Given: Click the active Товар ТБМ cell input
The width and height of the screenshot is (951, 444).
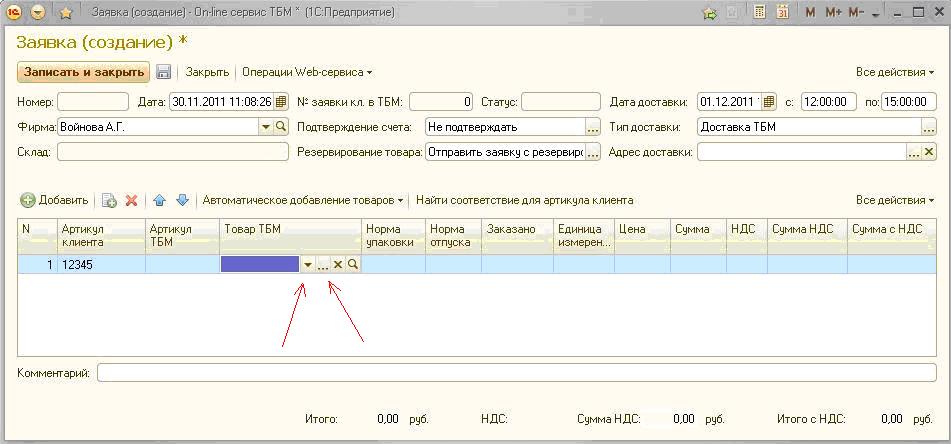Looking at the screenshot, I should (x=260, y=264).
